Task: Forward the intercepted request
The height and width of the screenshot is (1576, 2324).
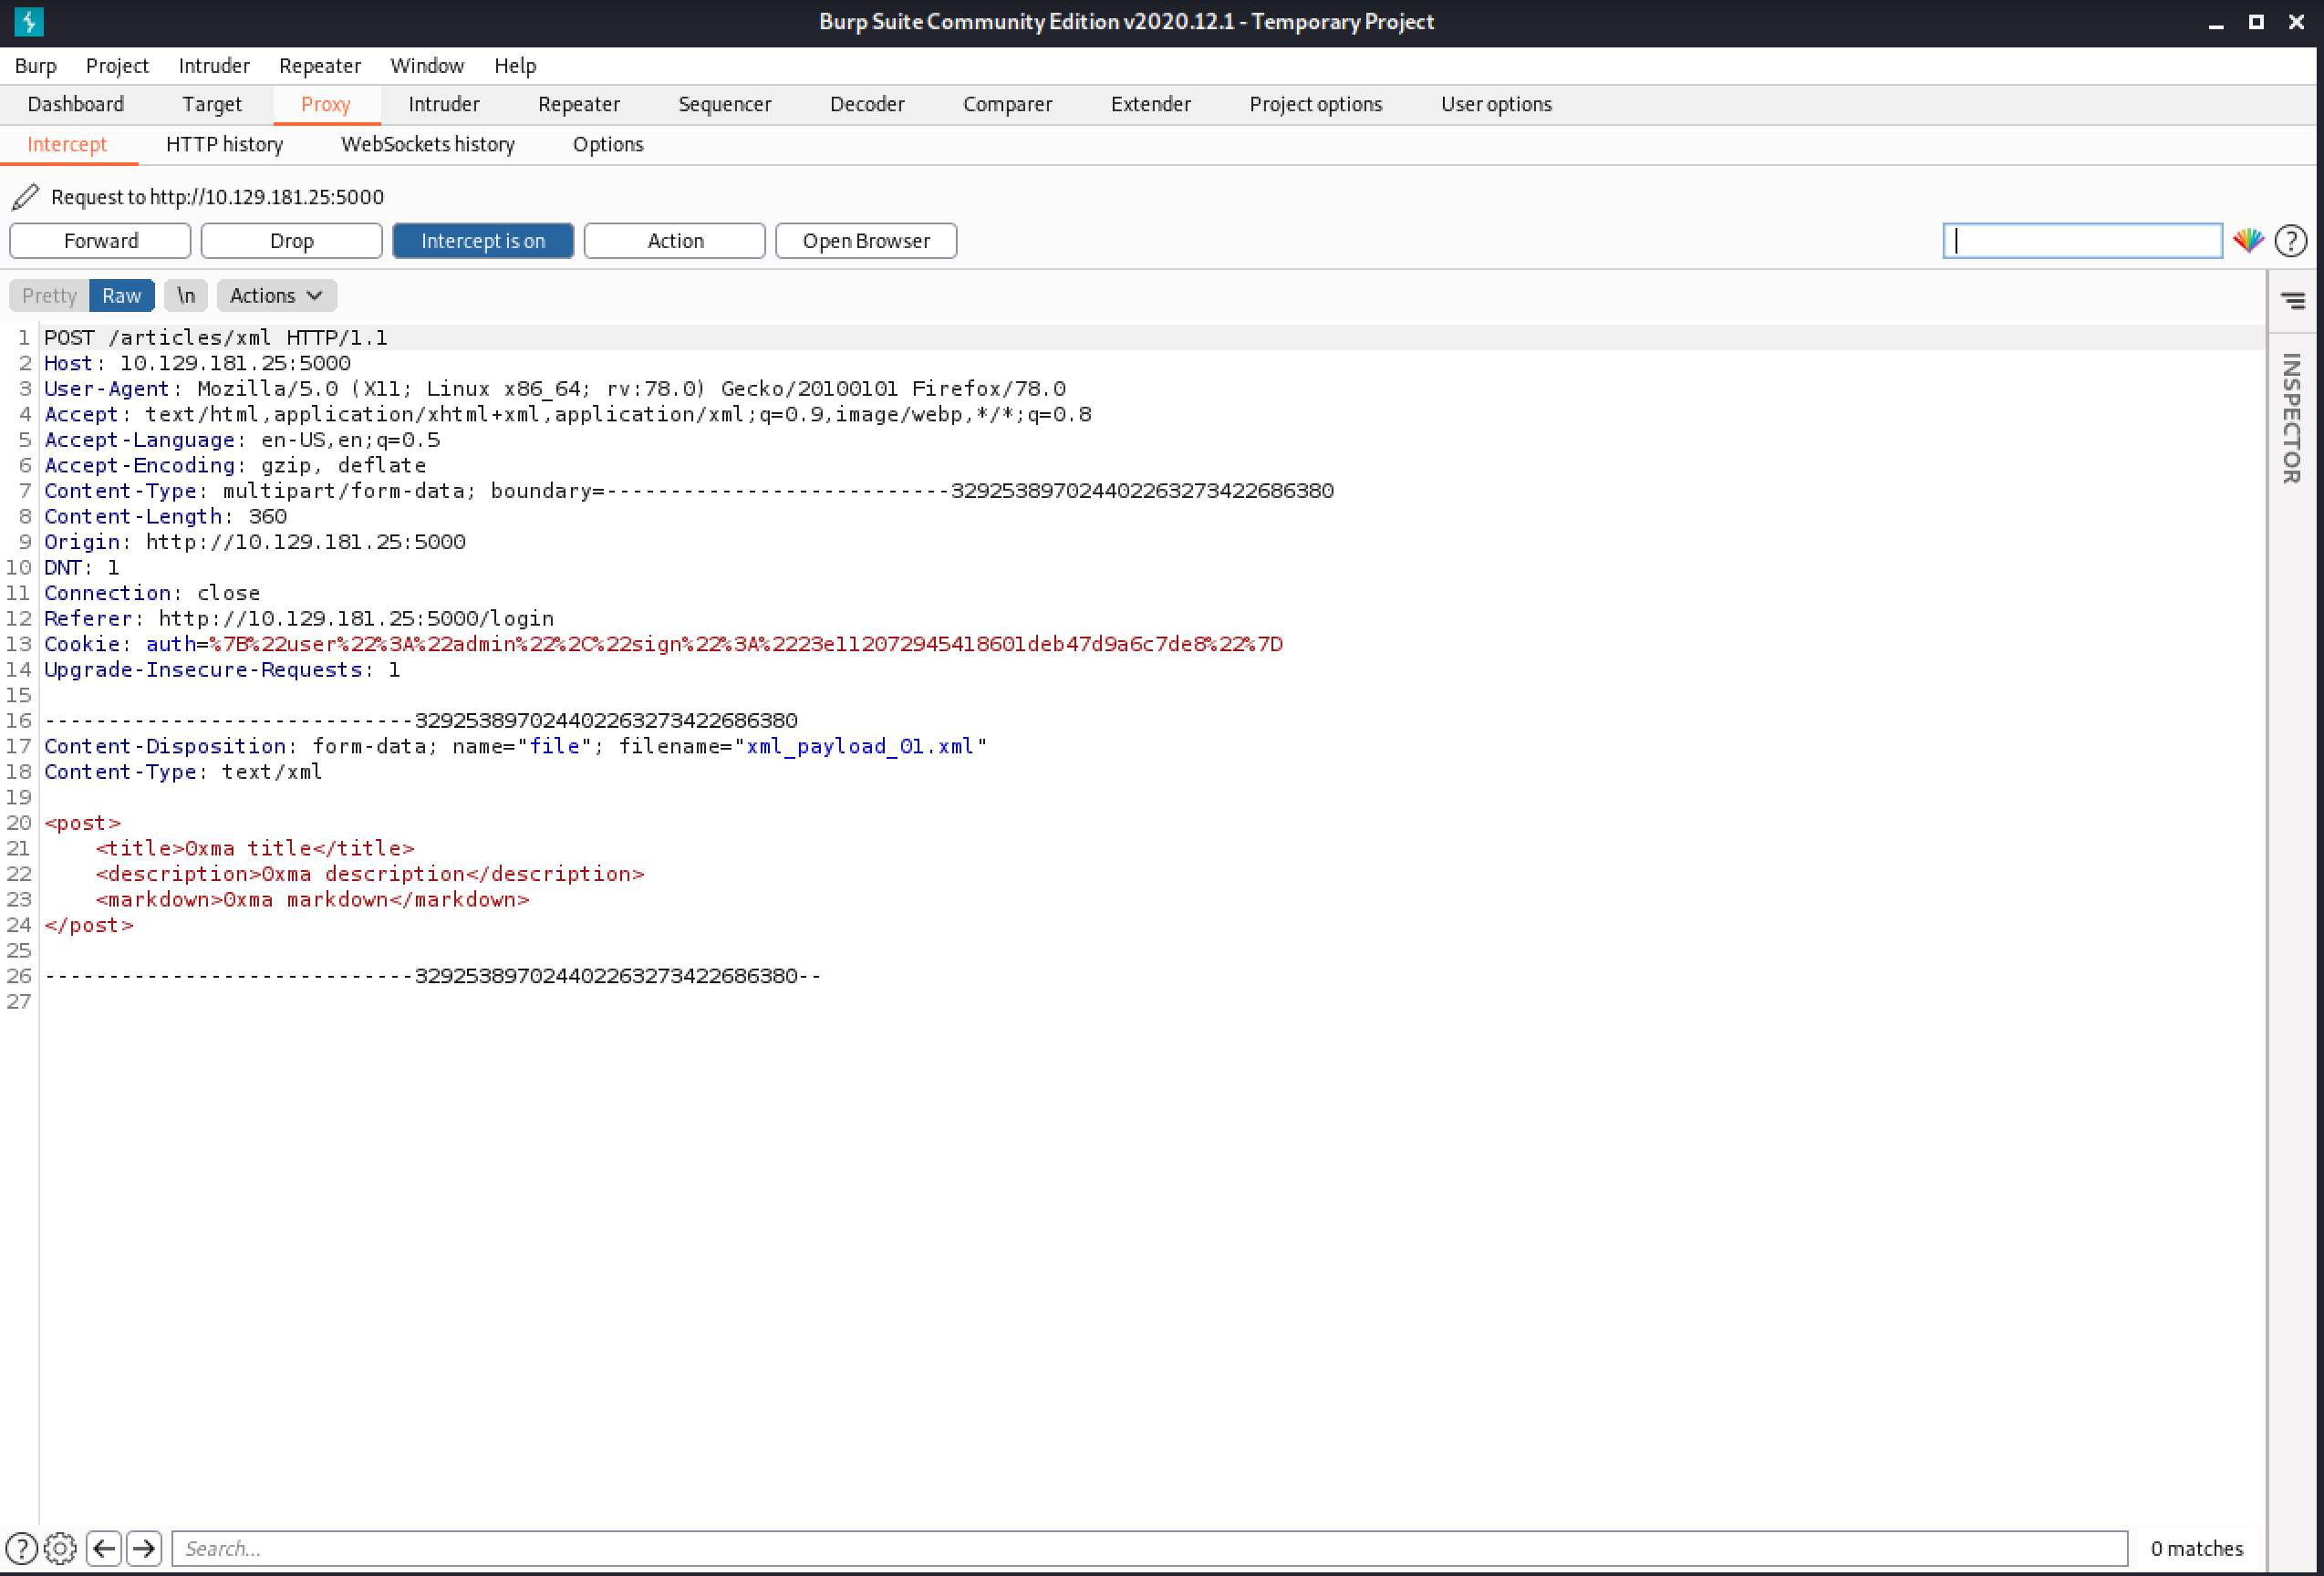Action: pyautogui.click(x=100, y=241)
